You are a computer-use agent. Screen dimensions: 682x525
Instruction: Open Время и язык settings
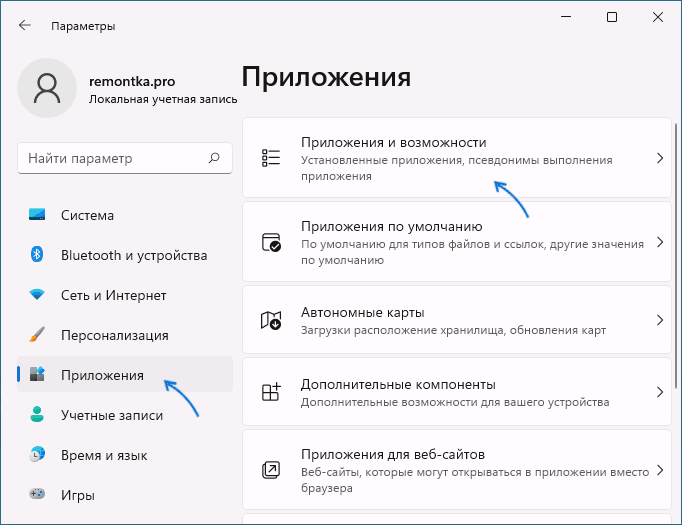[125, 455]
